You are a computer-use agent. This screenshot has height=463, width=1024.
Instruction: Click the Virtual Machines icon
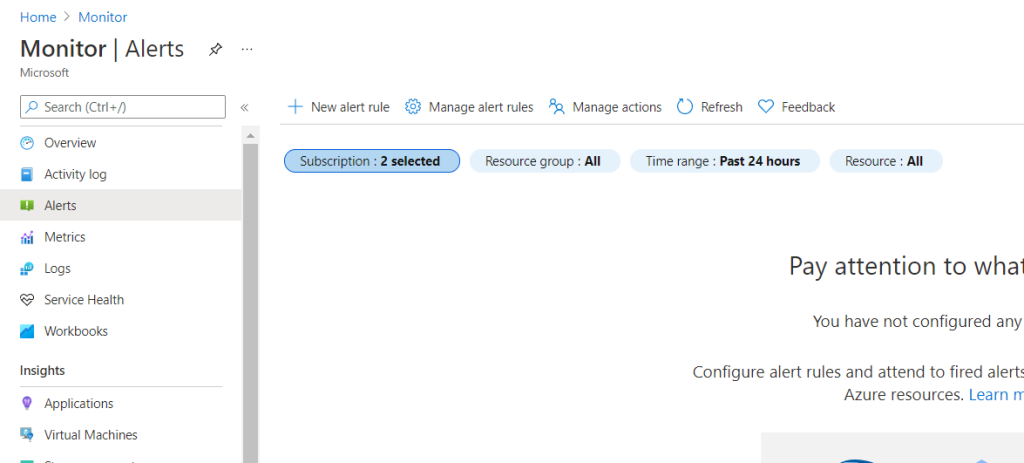(x=27, y=435)
